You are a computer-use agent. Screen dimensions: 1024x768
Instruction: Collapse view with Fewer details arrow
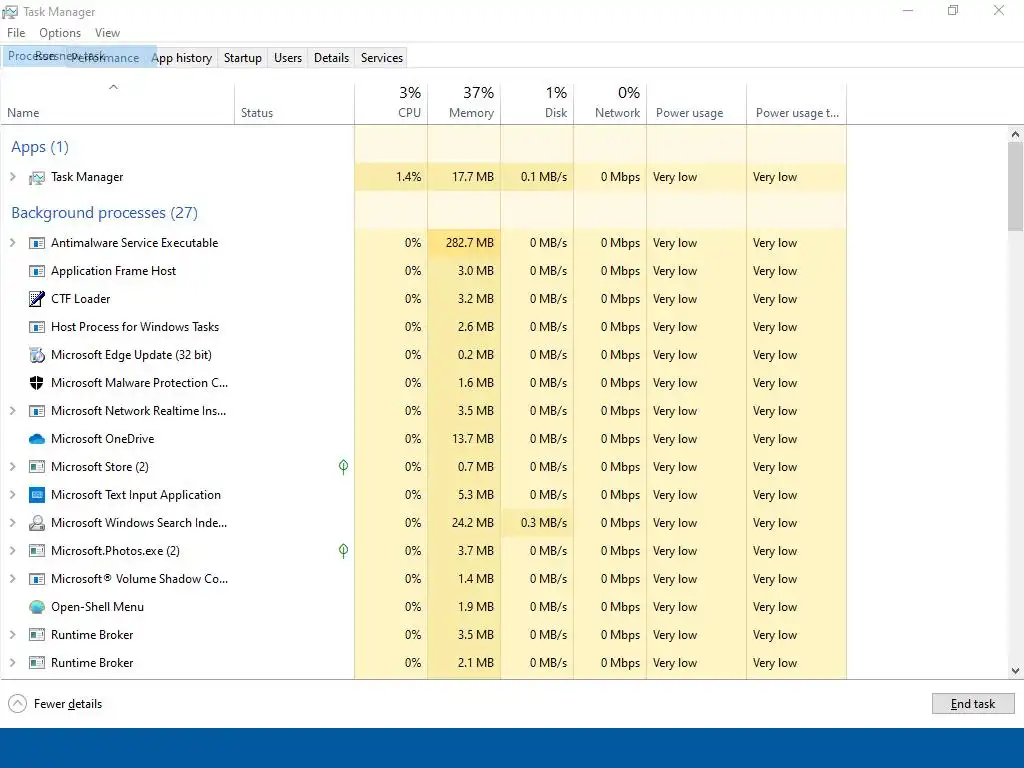(x=18, y=704)
